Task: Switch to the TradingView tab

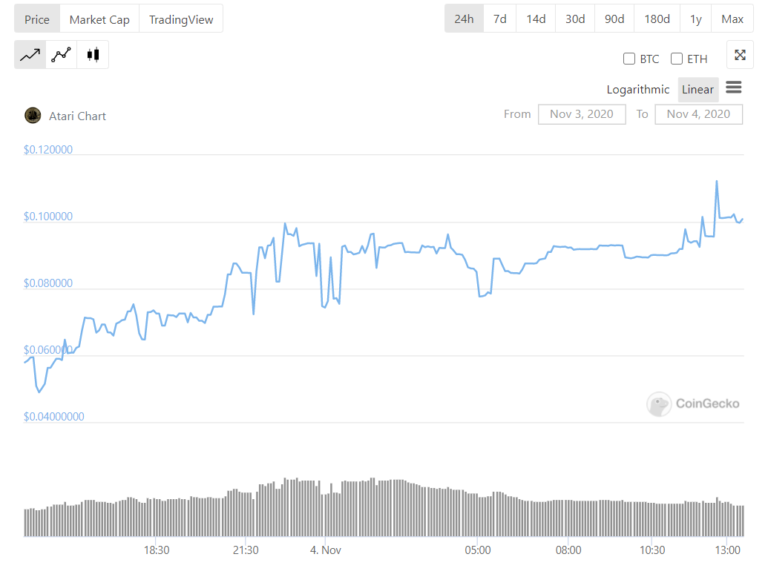Action: pos(181,19)
